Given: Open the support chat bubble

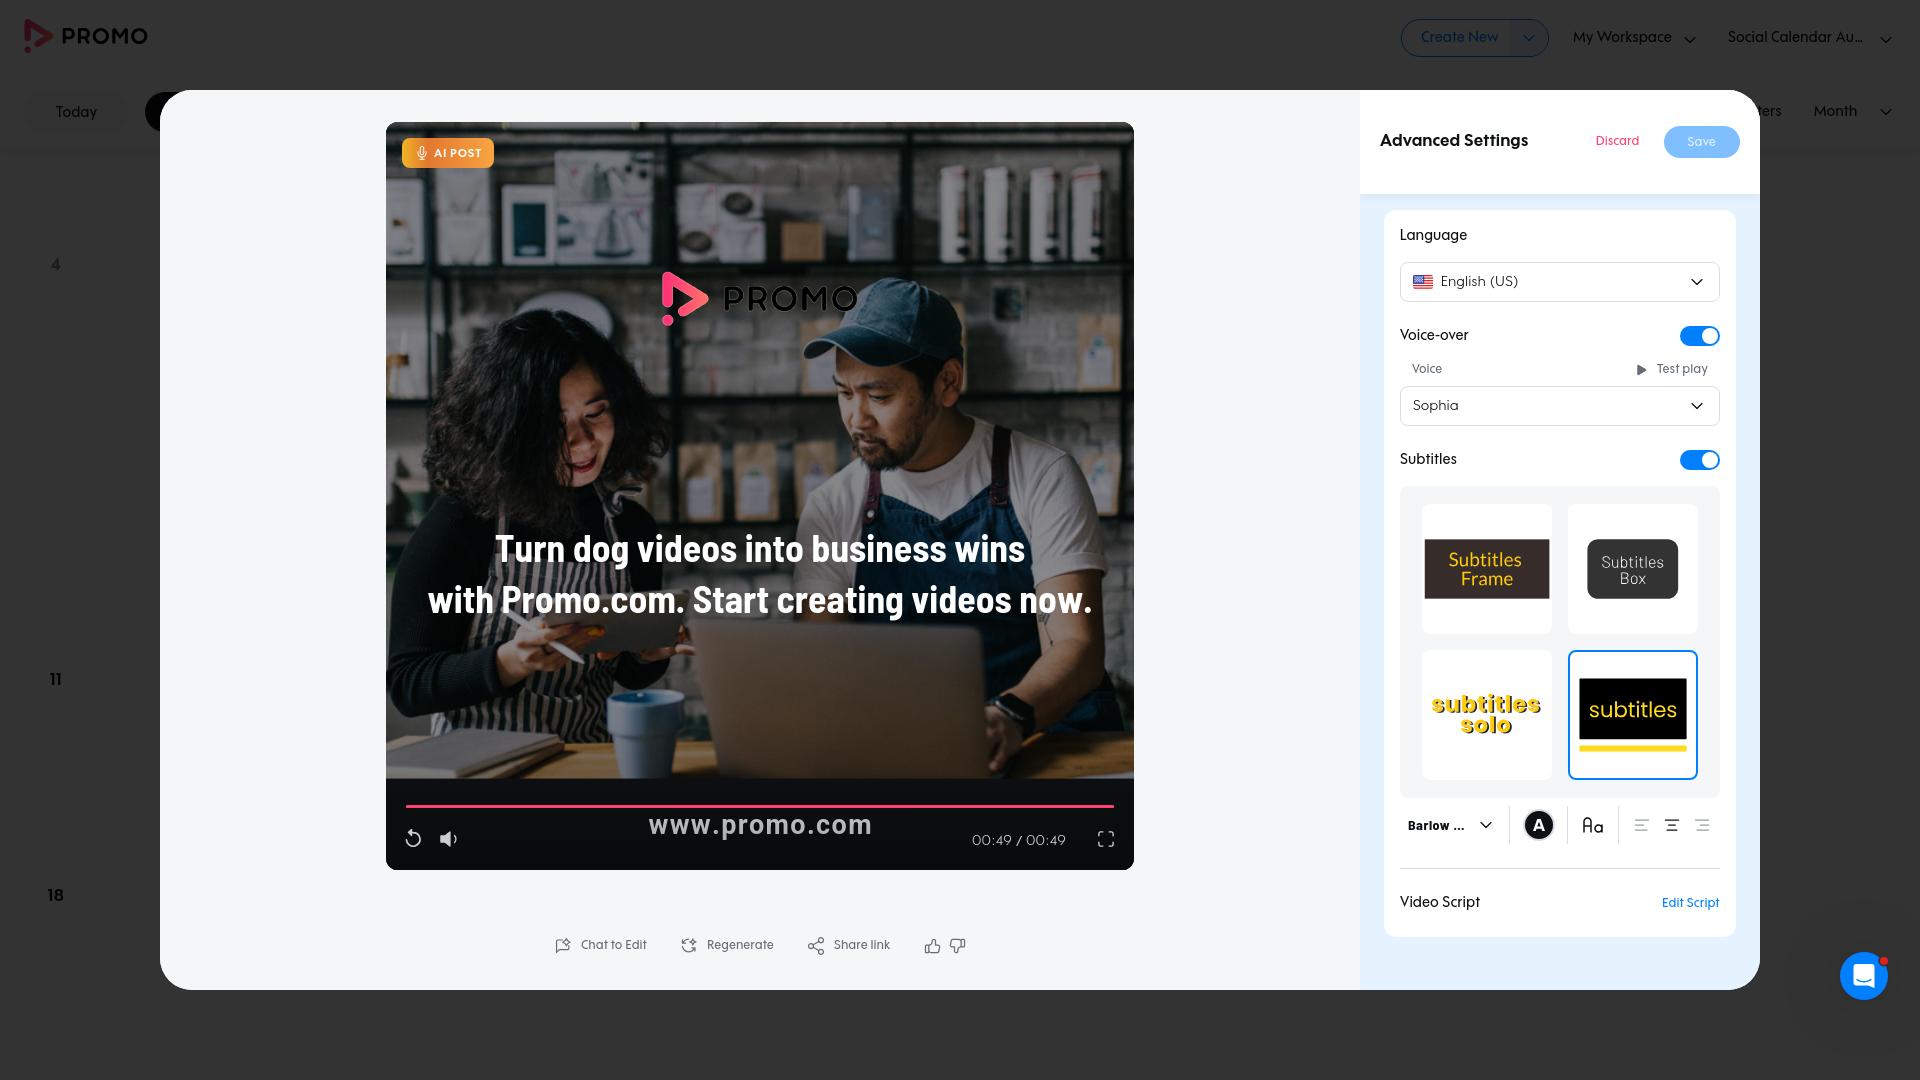Looking at the screenshot, I should tap(1864, 975).
